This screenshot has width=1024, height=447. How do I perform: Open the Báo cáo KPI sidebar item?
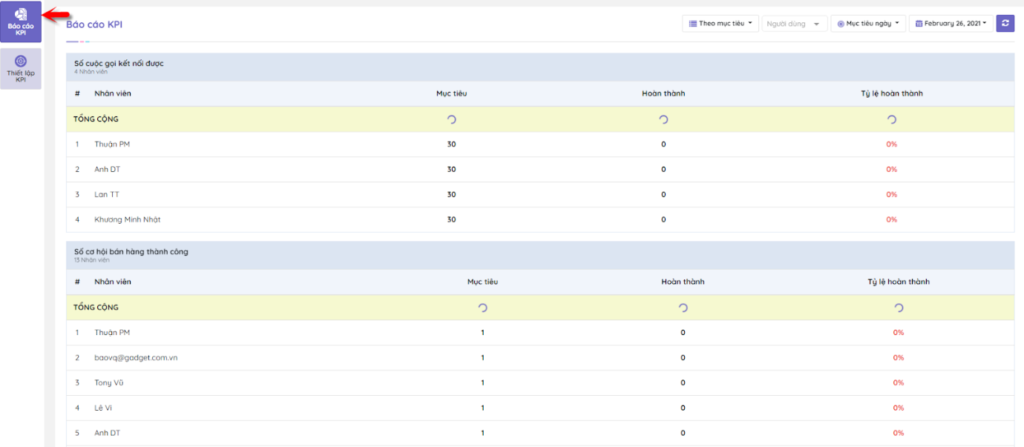pyautogui.click(x=21, y=22)
